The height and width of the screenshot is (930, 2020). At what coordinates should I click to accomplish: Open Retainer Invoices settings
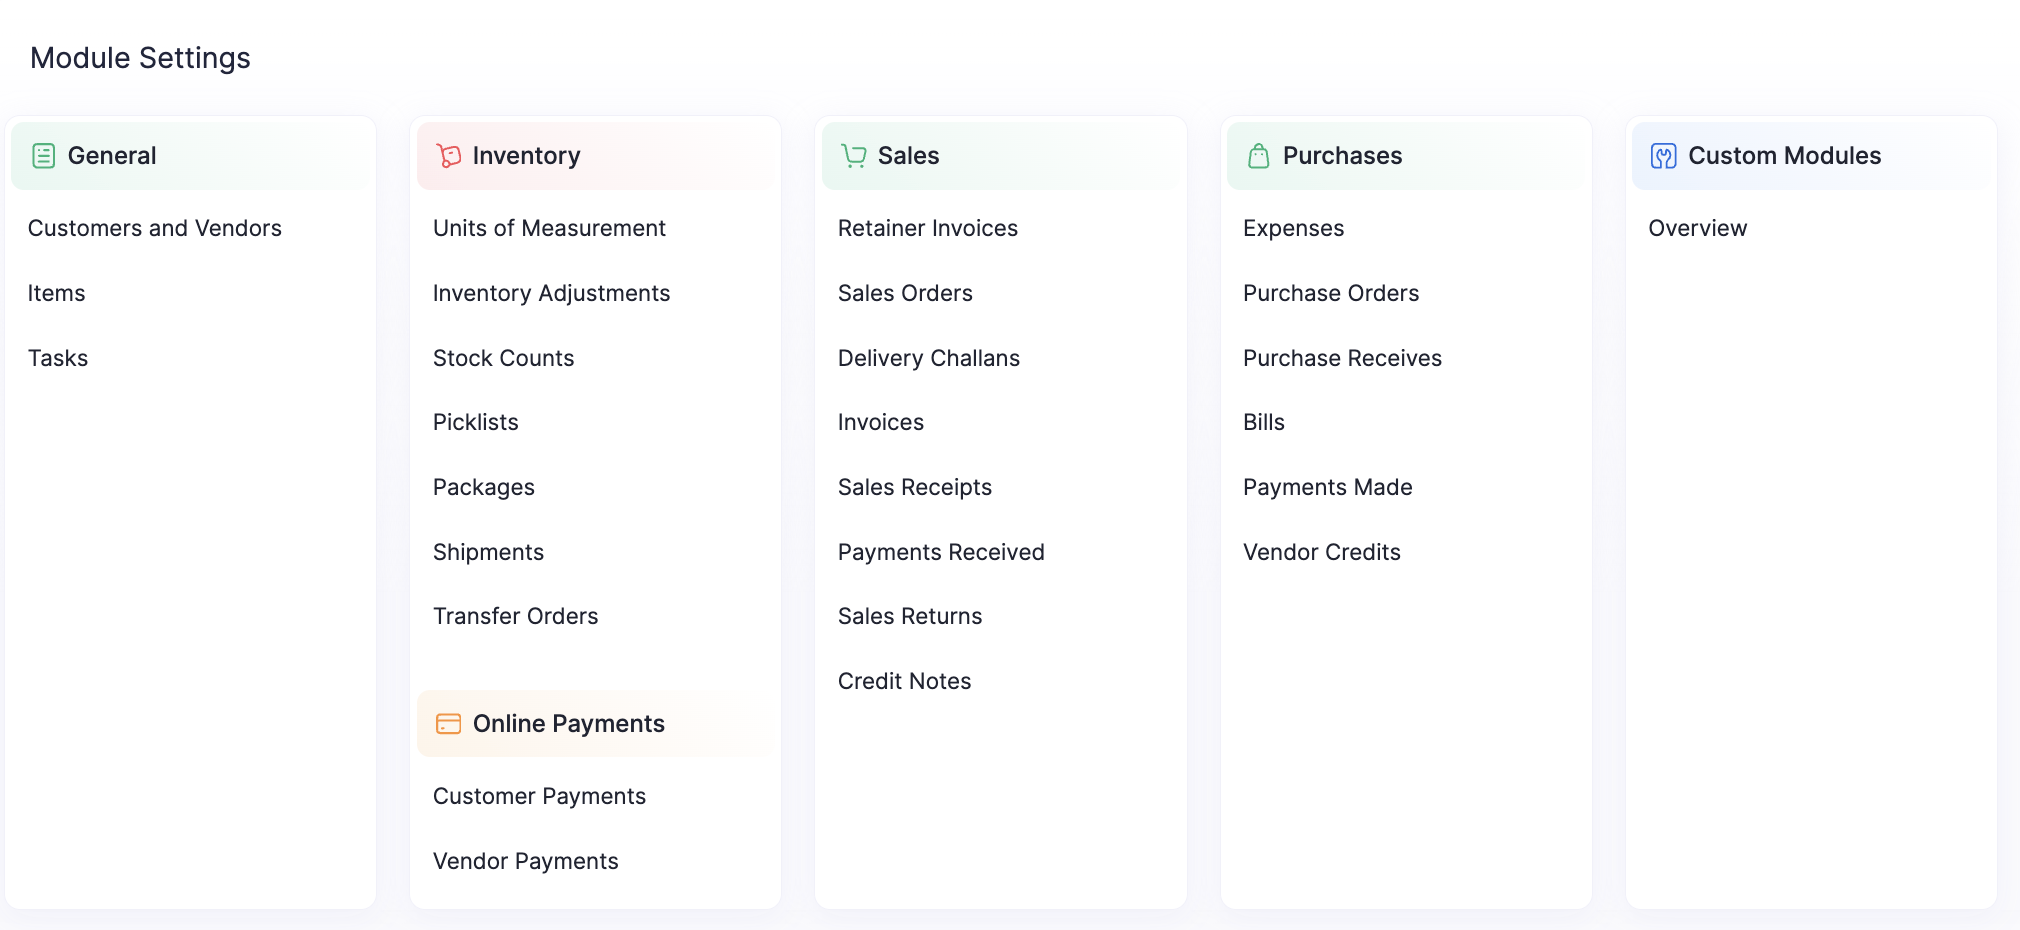click(927, 228)
